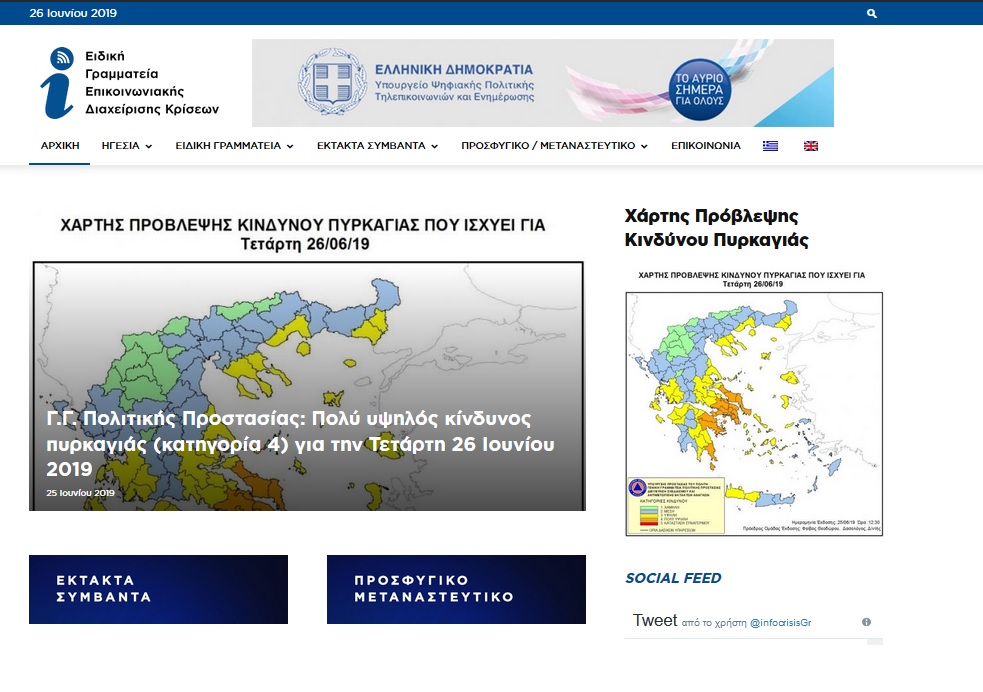Expand the arrow next to ΠΡΟΣΦΥΓΙΚΟ / ΜΕΤΑΝΑΣΤΕΥΤΙΚΟ
Screen dimensions: 983x692
pos(644,146)
